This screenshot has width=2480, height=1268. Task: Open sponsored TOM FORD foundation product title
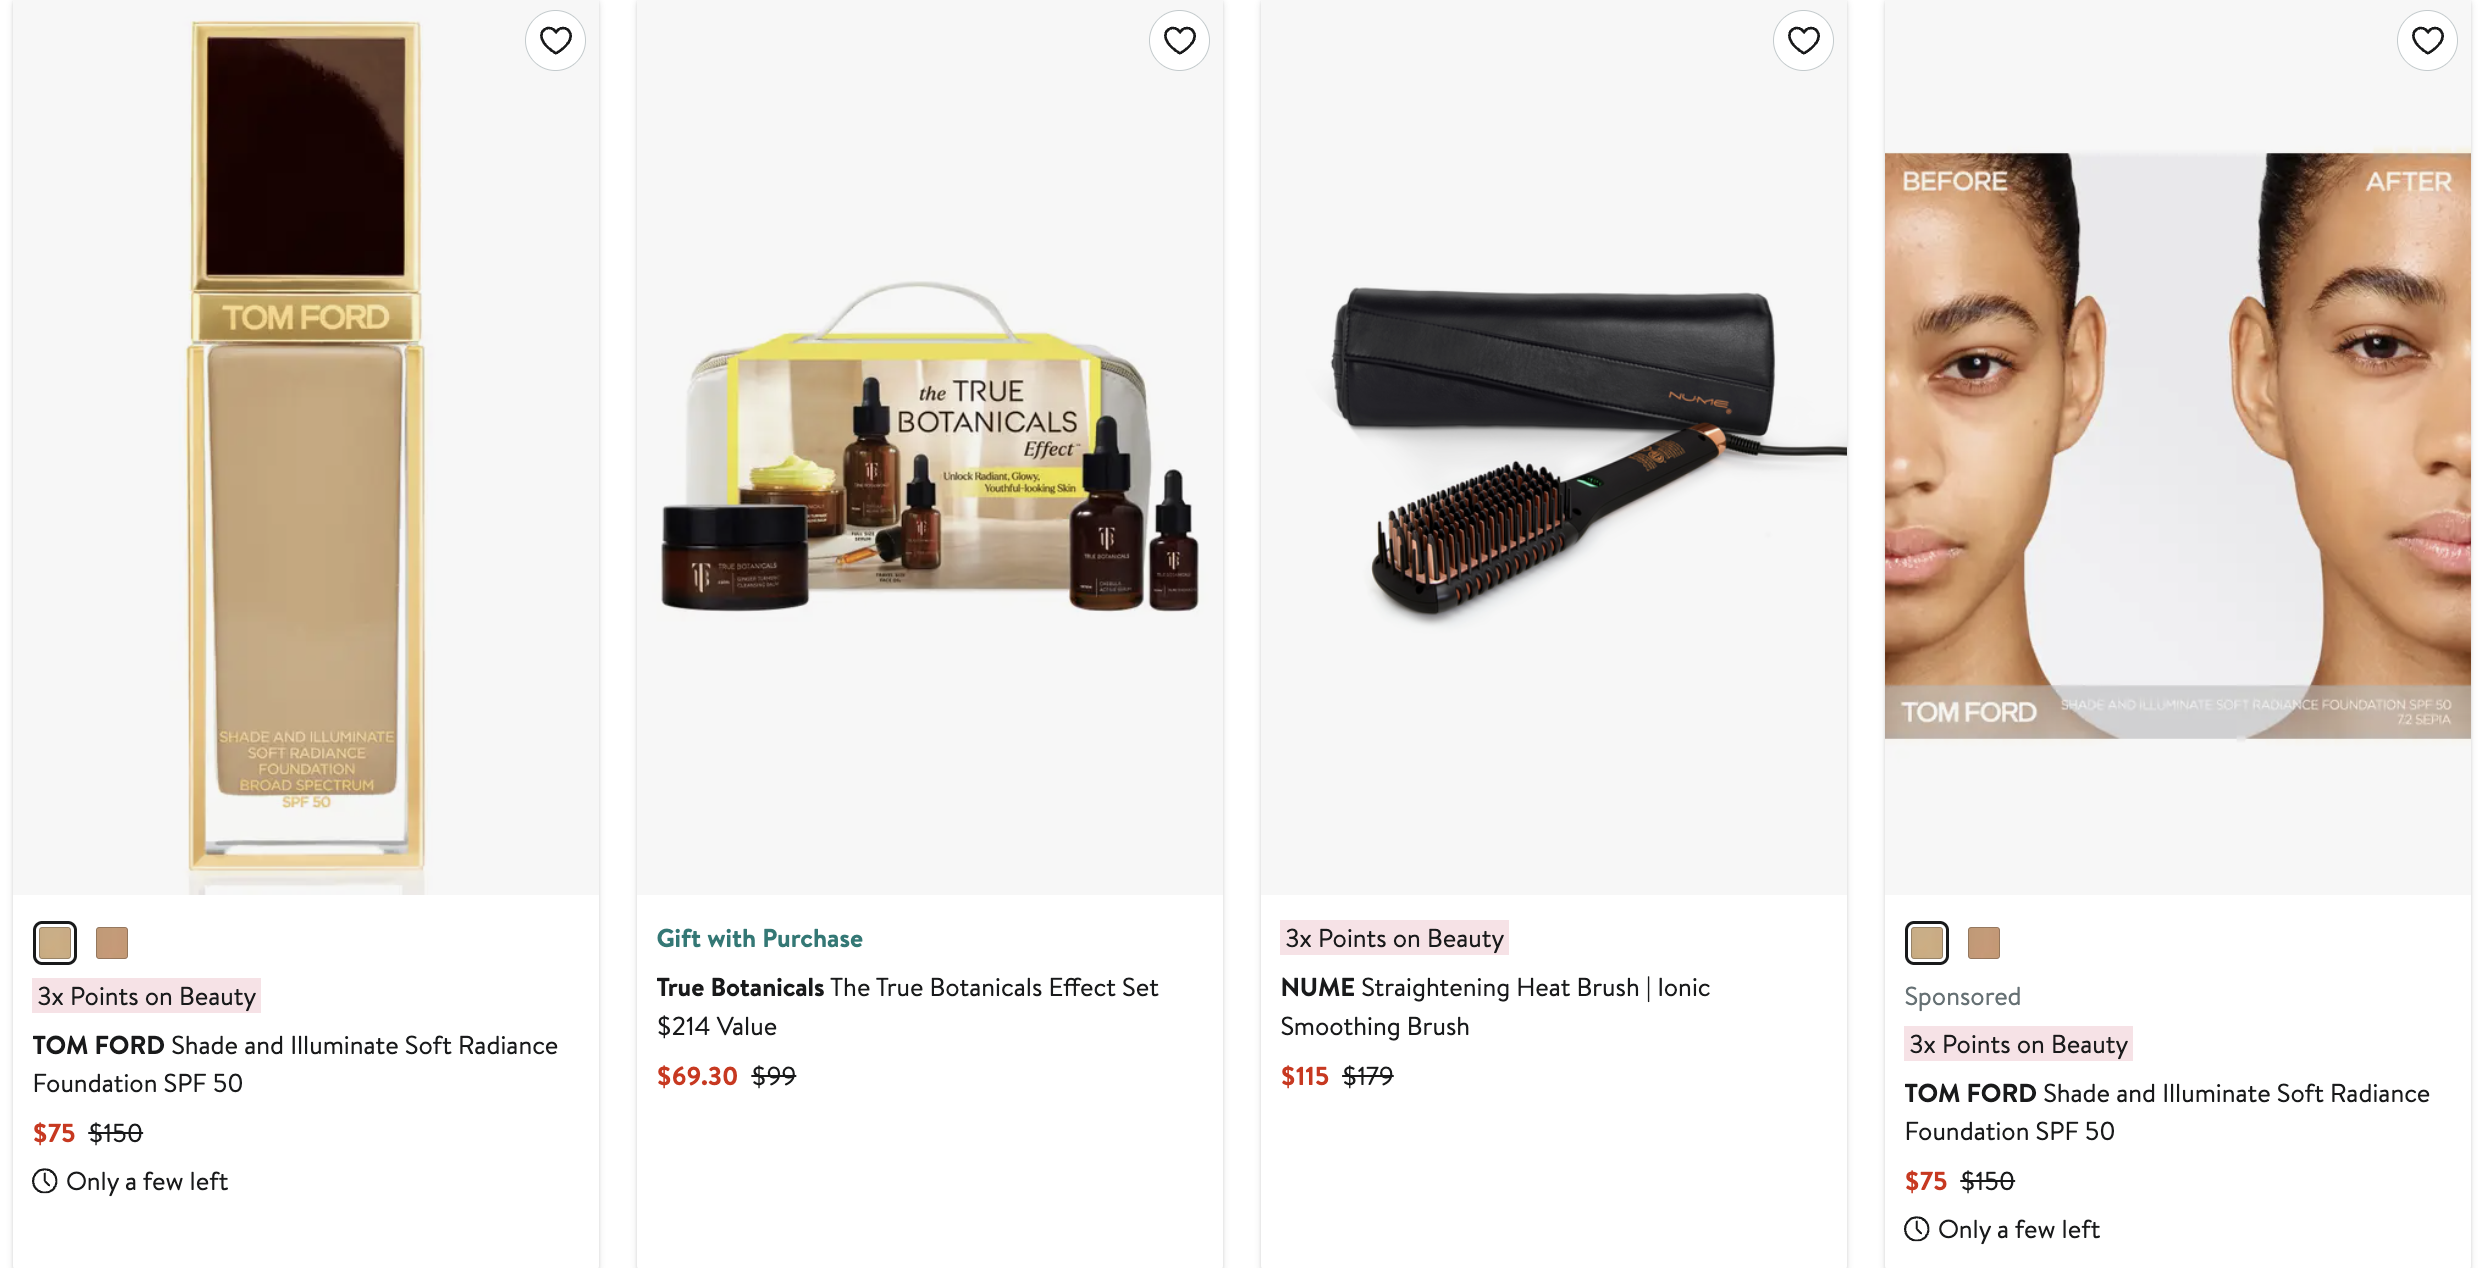[x=2167, y=1112]
